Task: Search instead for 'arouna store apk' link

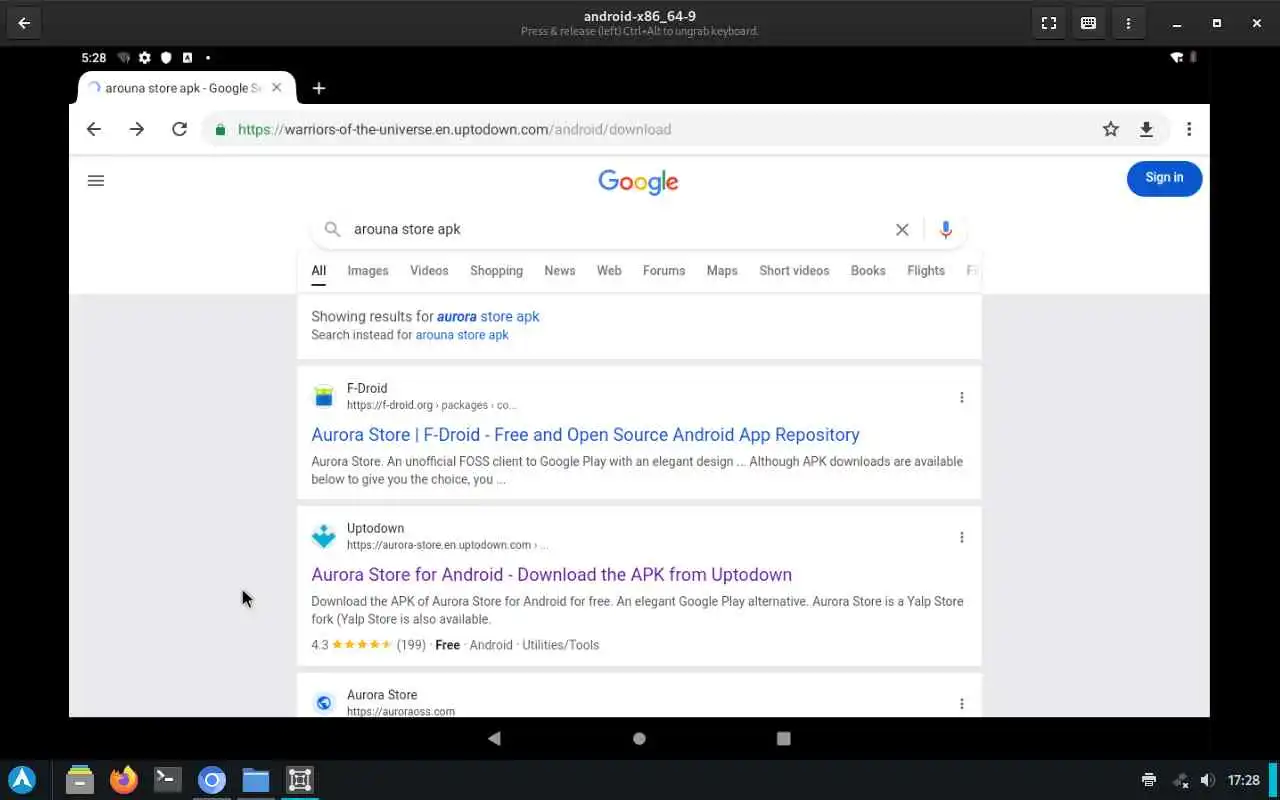Action: (x=462, y=335)
